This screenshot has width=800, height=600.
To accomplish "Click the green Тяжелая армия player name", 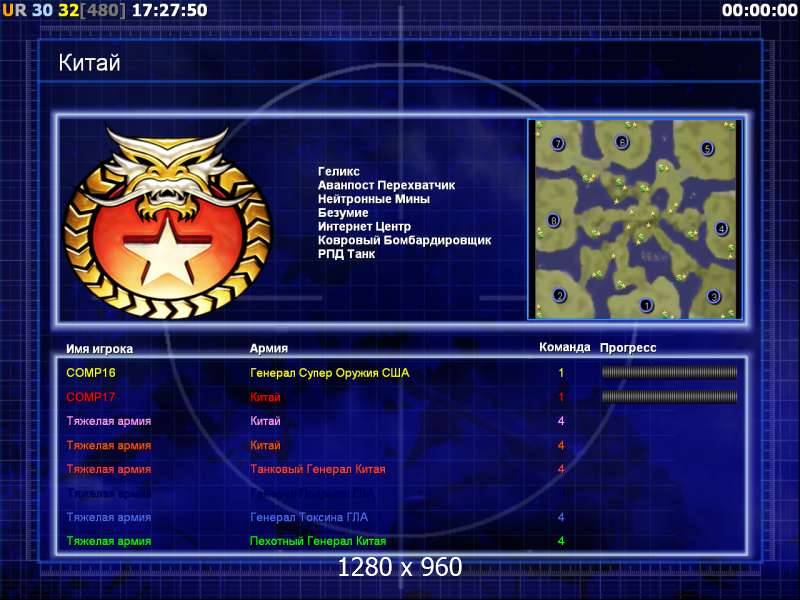I will (x=109, y=541).
